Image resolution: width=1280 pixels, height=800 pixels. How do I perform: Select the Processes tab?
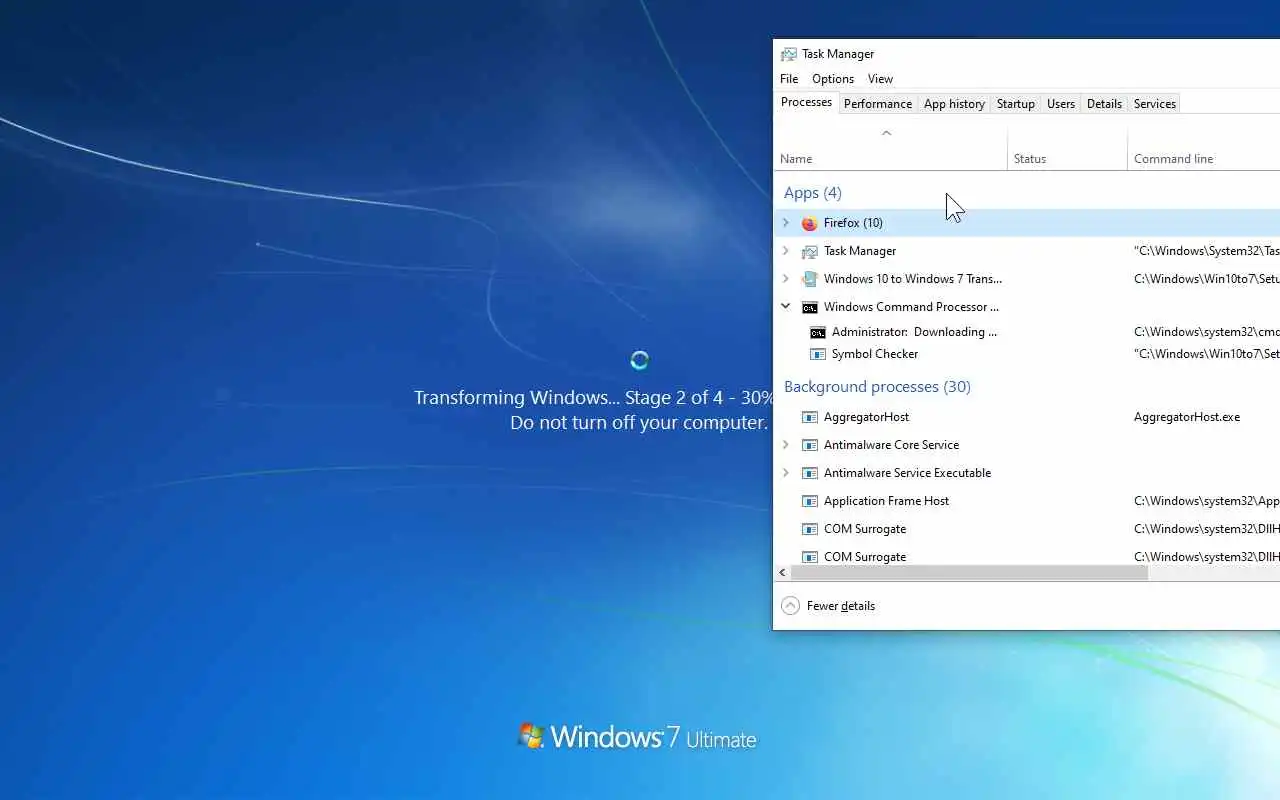806,102
